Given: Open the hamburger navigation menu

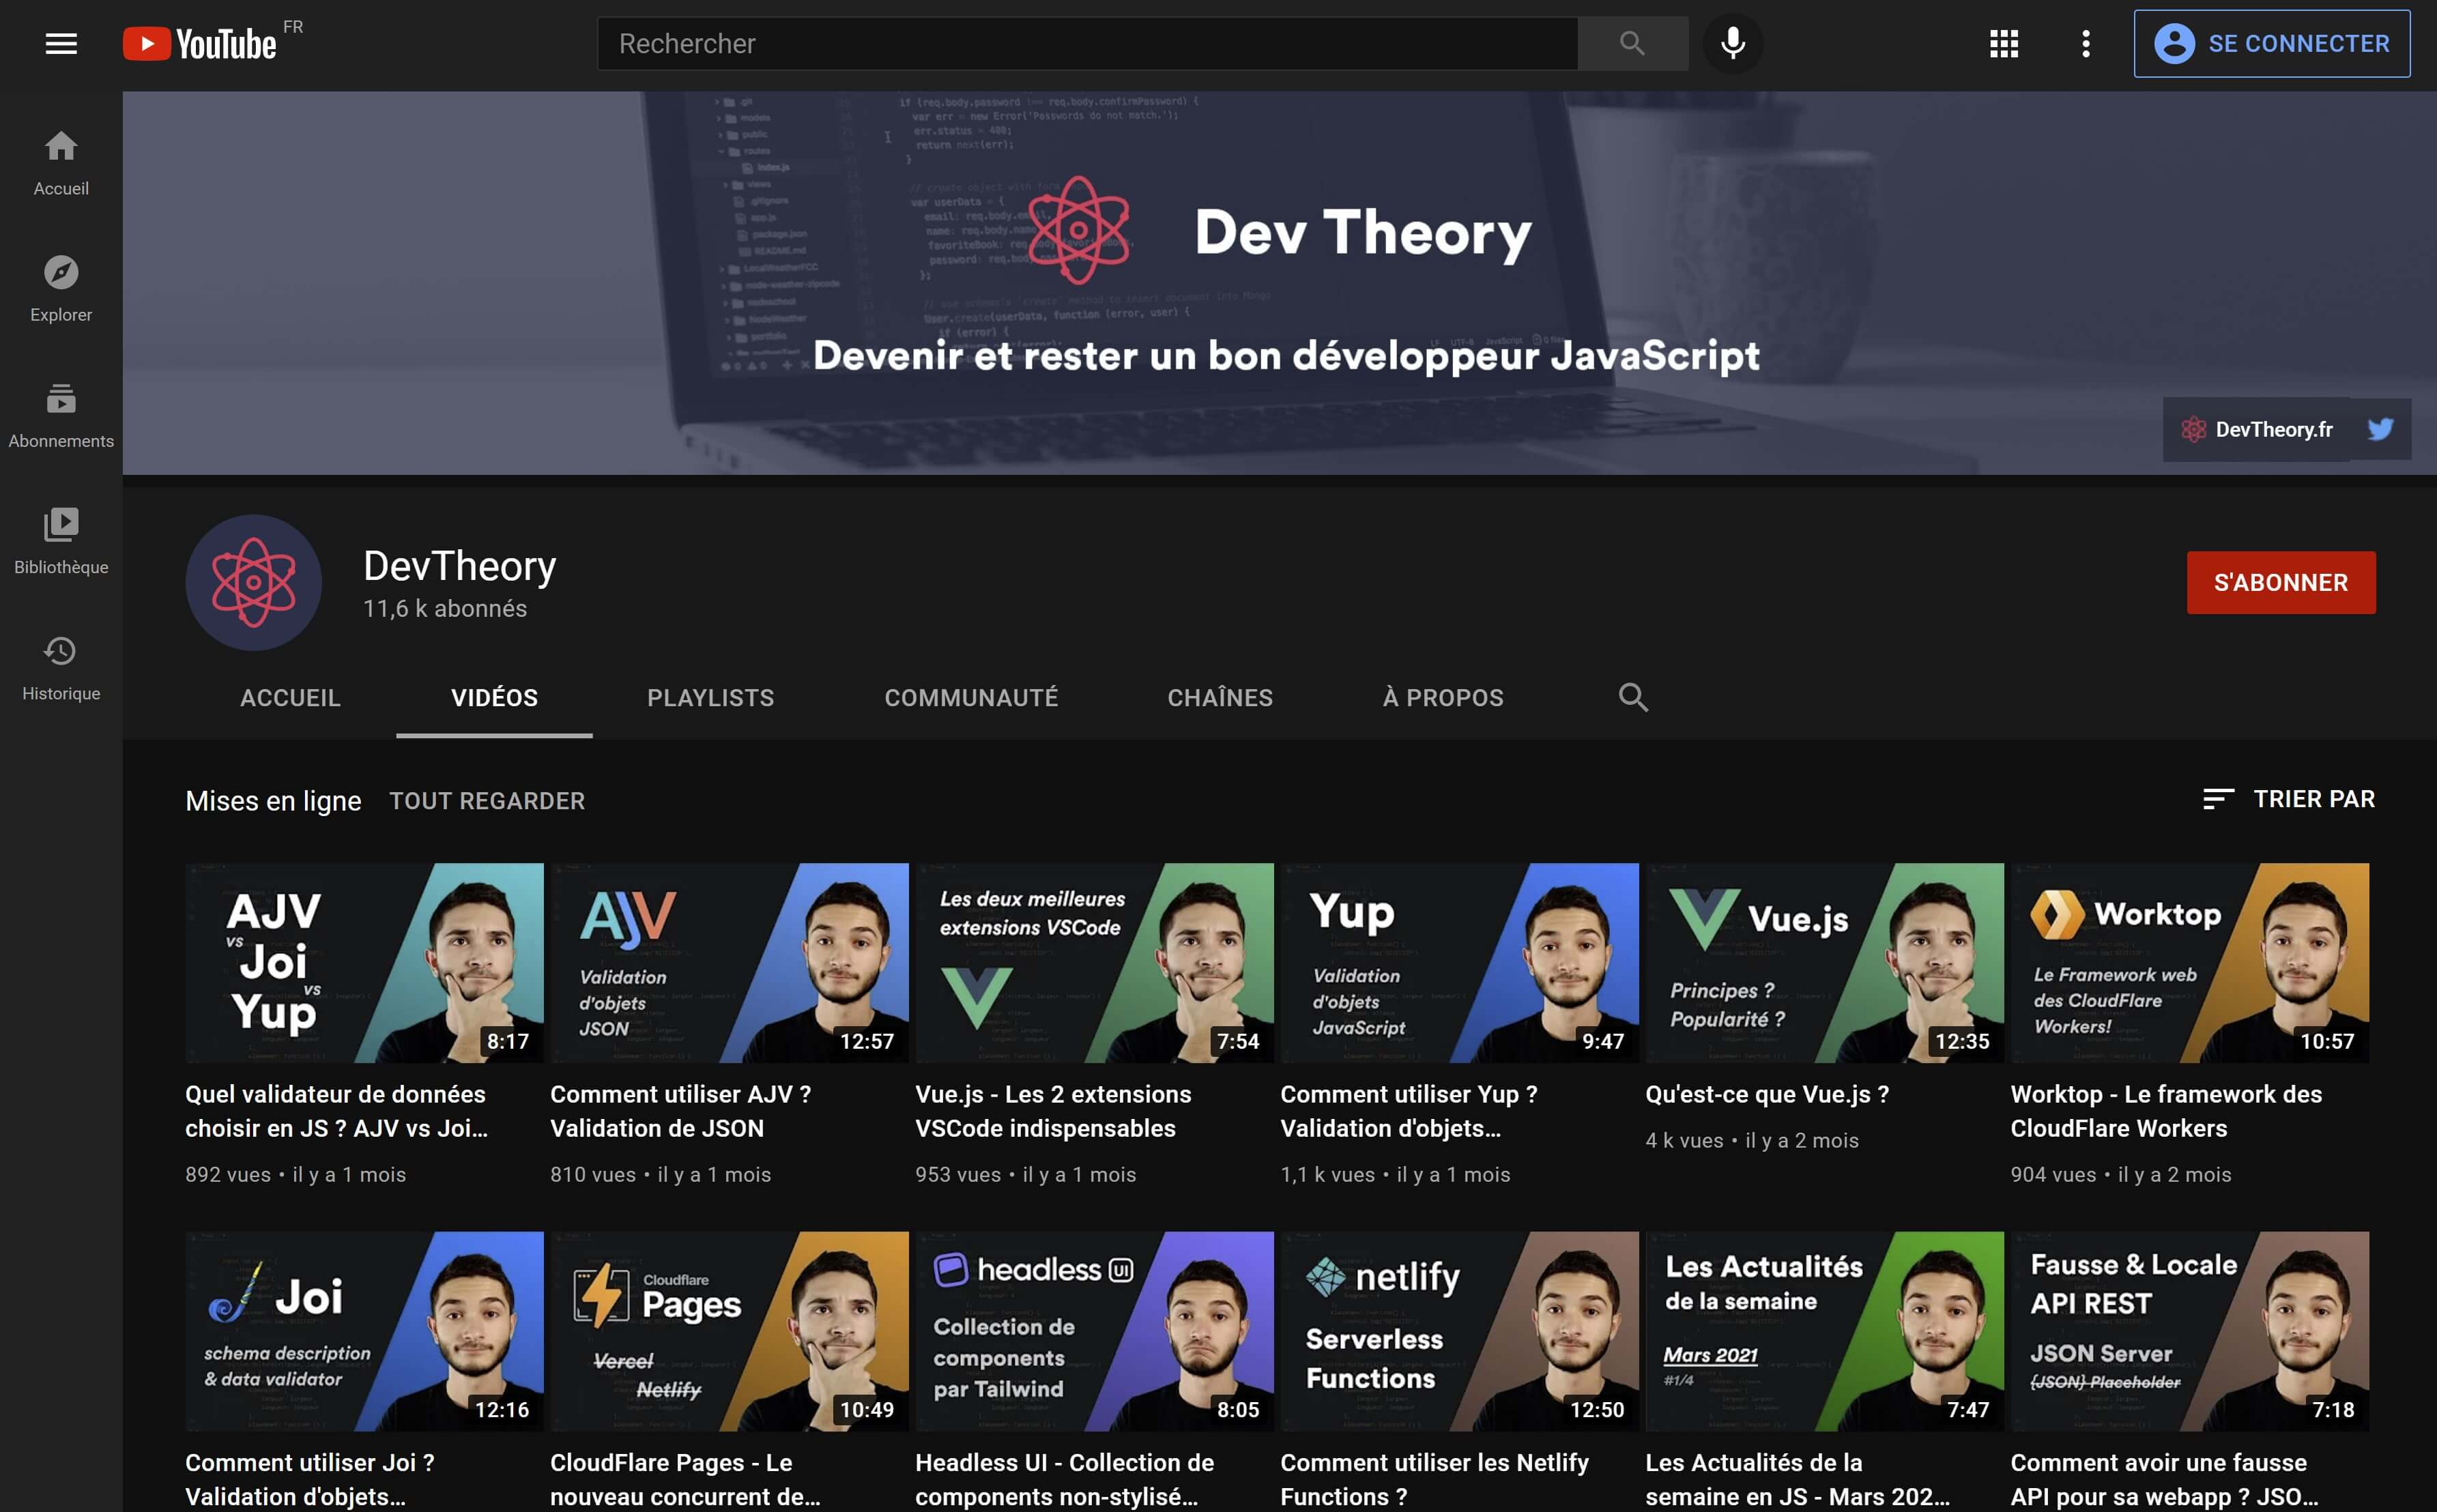Looking at the screenshot, I should pos(60,43).
